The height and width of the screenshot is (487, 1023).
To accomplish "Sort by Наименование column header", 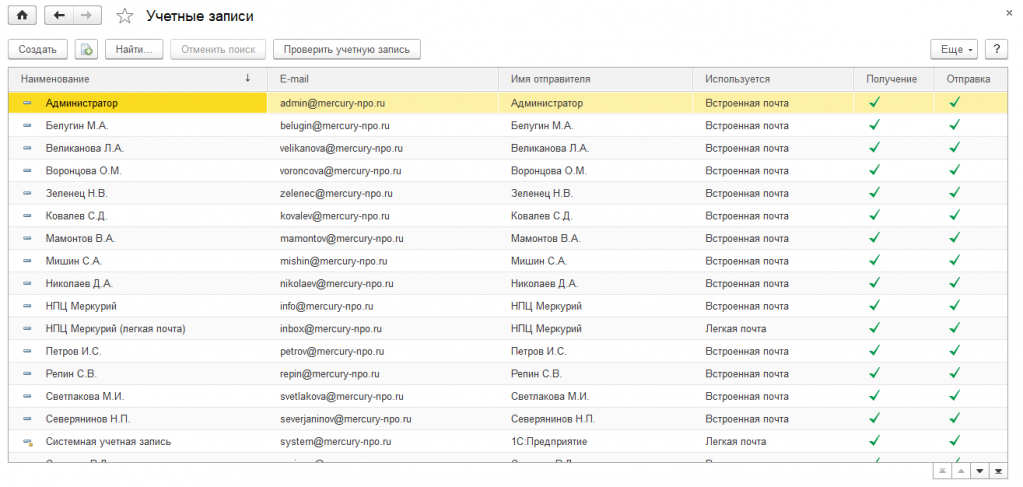I will pos(130,78).
